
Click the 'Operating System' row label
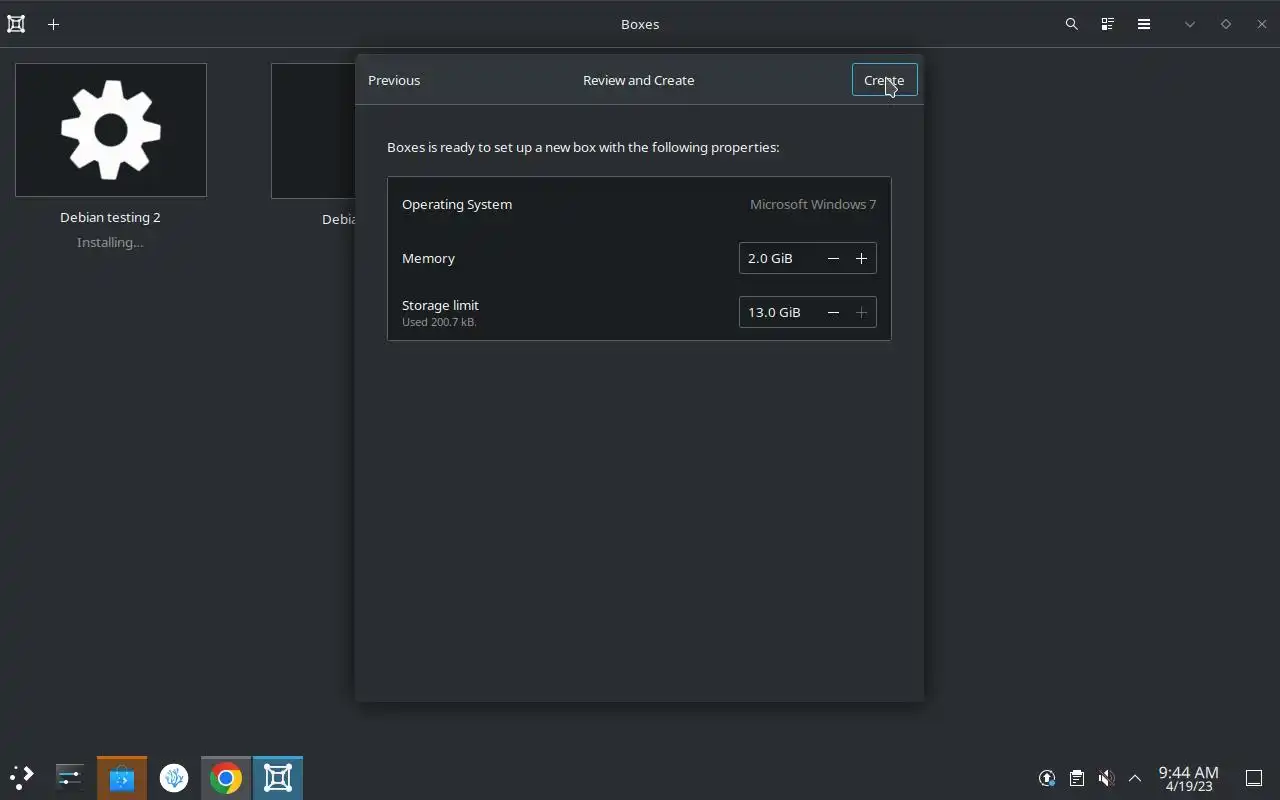click(x=457, y=204)
